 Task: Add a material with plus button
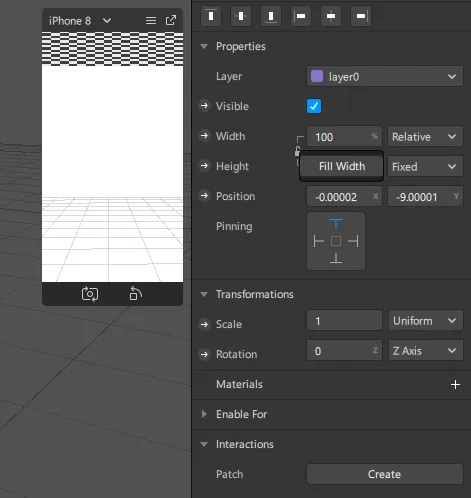point(455,384)
